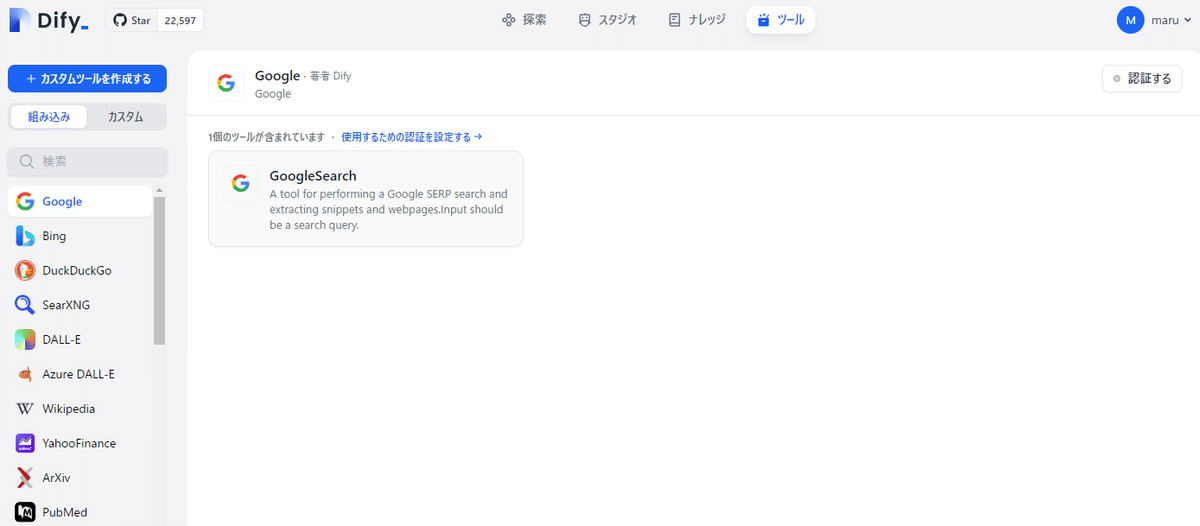Select DuckDuckGo in the tool list
Screen dimensions: 1200x526
[80, 271]
